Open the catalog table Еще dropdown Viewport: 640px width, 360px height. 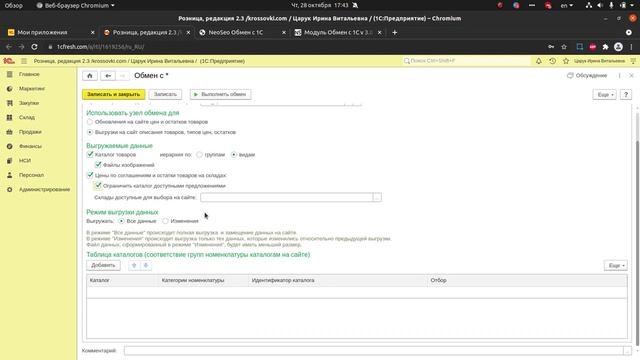[616, 266]
